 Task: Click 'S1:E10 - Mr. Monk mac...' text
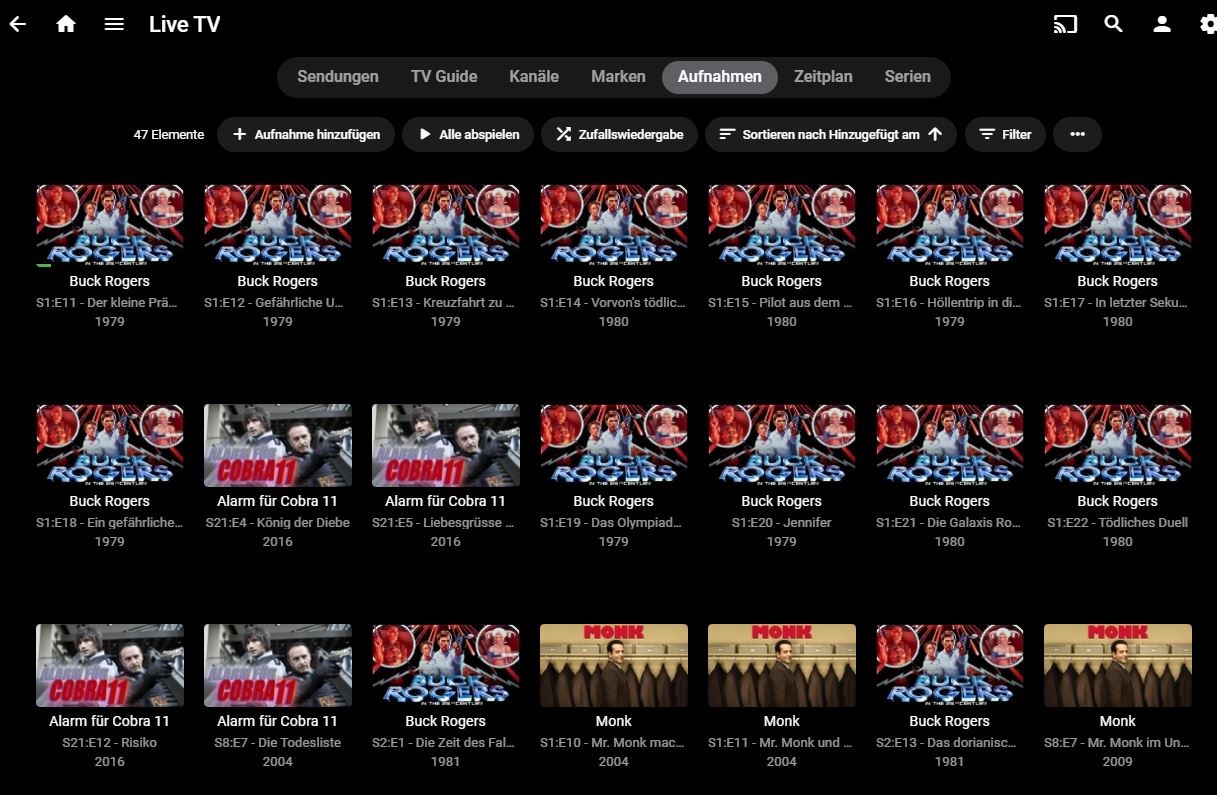[x=614, y=742]
